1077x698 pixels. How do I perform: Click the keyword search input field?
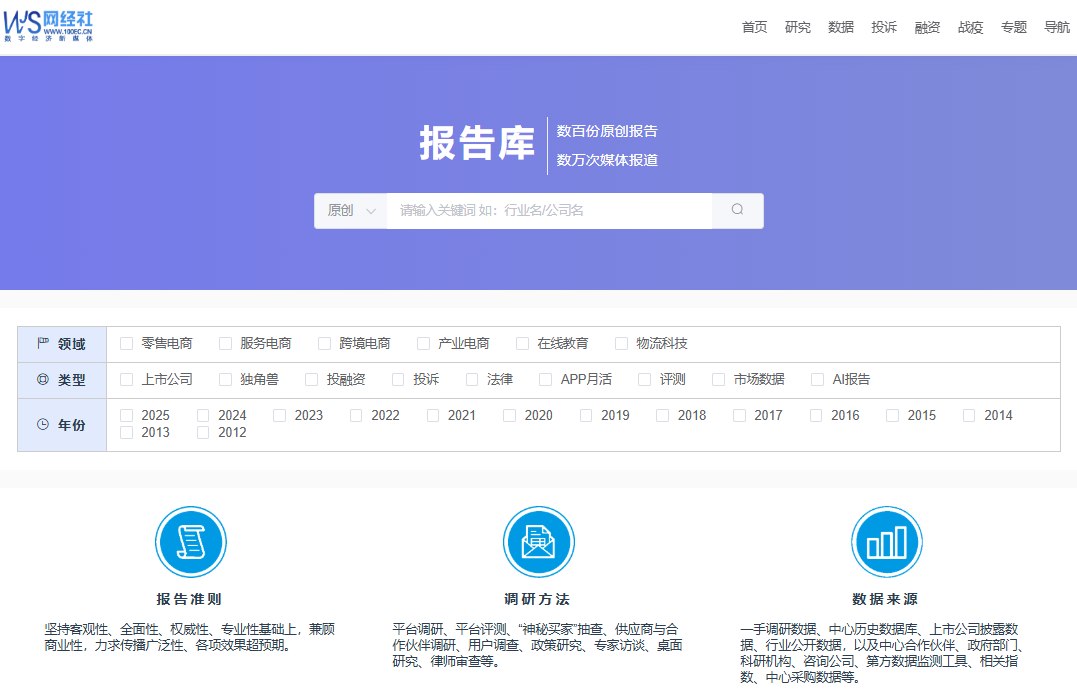coord(549,211)
